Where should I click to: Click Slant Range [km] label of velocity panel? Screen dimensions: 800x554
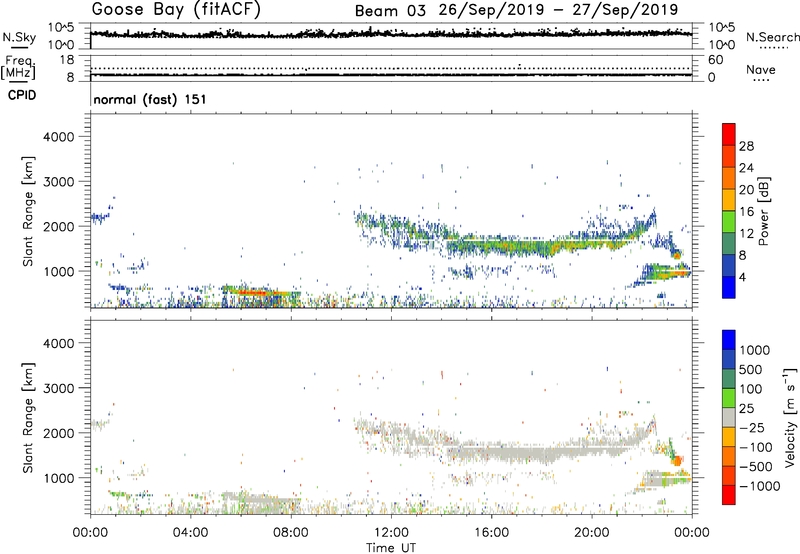coord(28,418)
